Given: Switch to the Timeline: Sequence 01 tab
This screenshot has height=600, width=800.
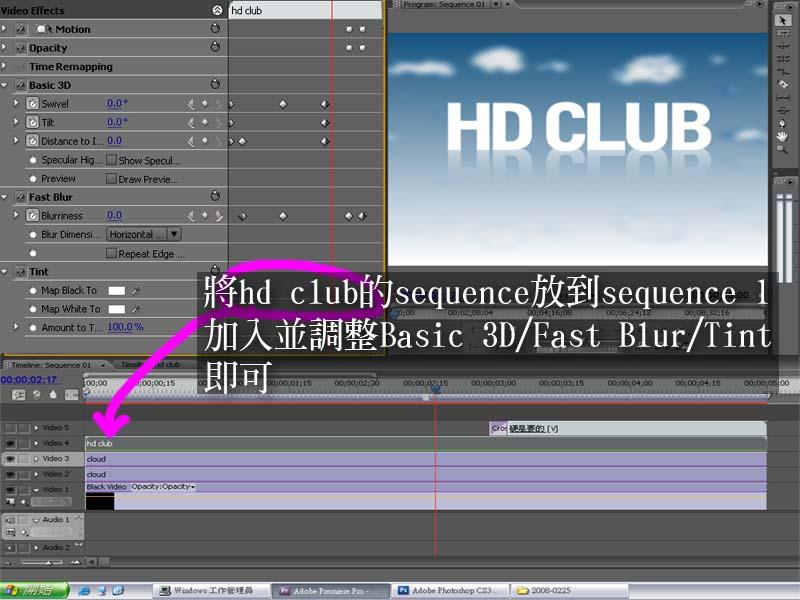Looking at the screenshot, I should click(52, 365).
